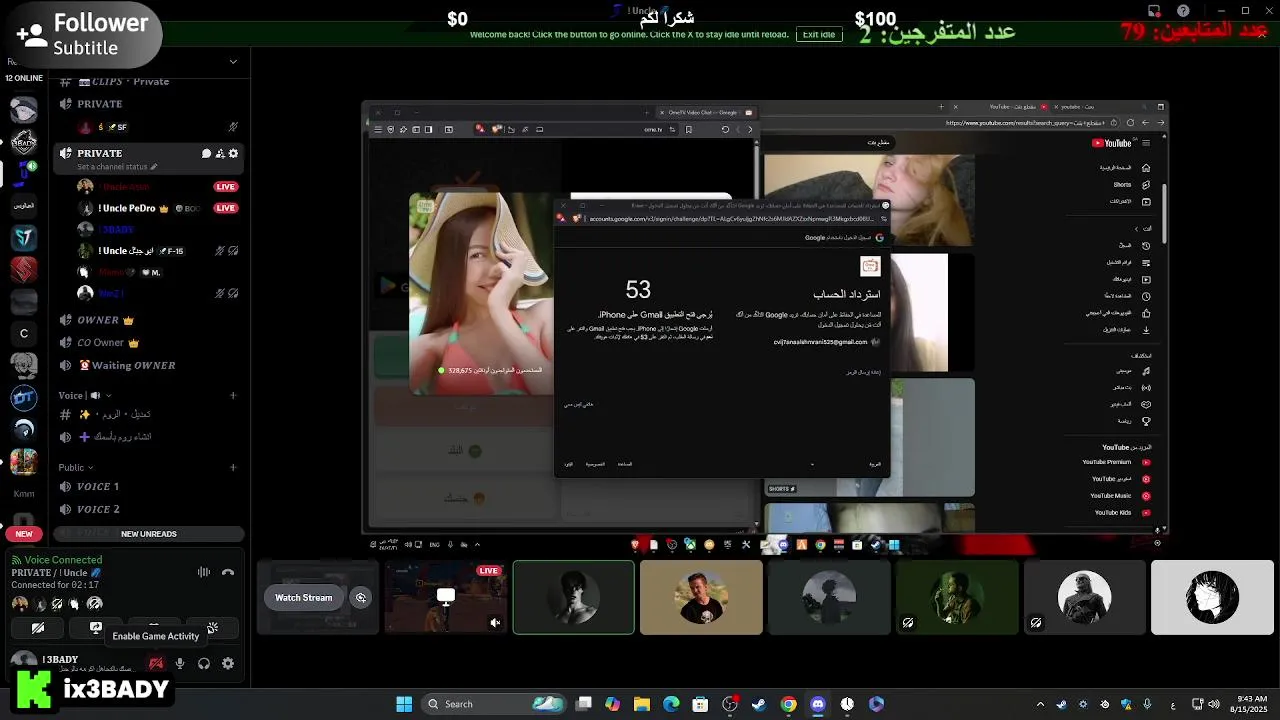Open Steam from taskbar
The height and width of the screenshot is (720, 1280).
coord(759,704)
